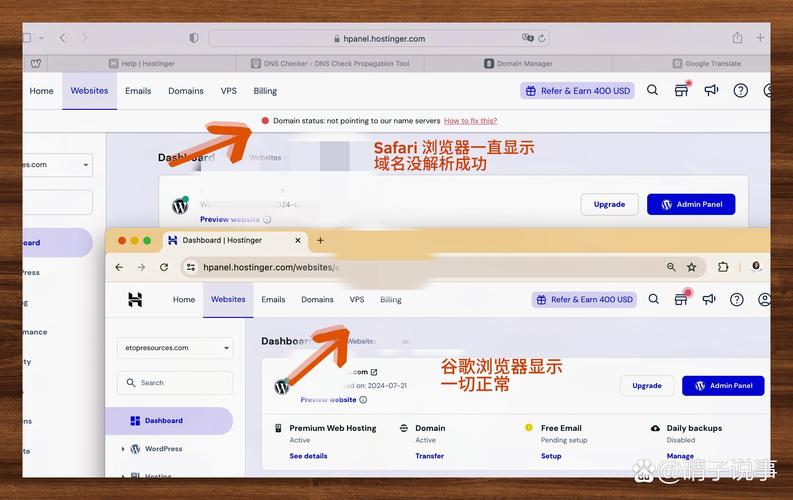Click Refer & Earn in Chrome window
Image resolution: width=793 pixels, height=500 pixels.
[584, 300]
